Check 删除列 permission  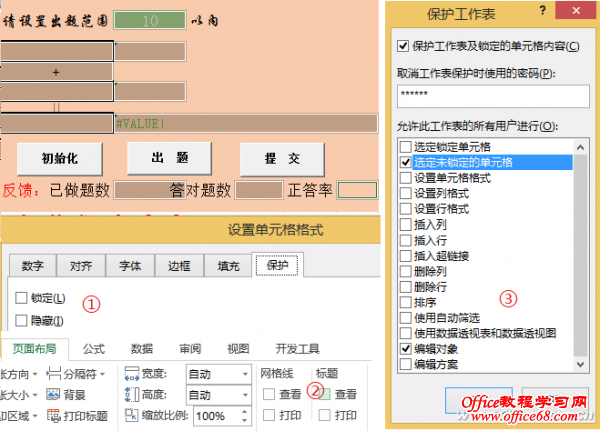point(406,271)
